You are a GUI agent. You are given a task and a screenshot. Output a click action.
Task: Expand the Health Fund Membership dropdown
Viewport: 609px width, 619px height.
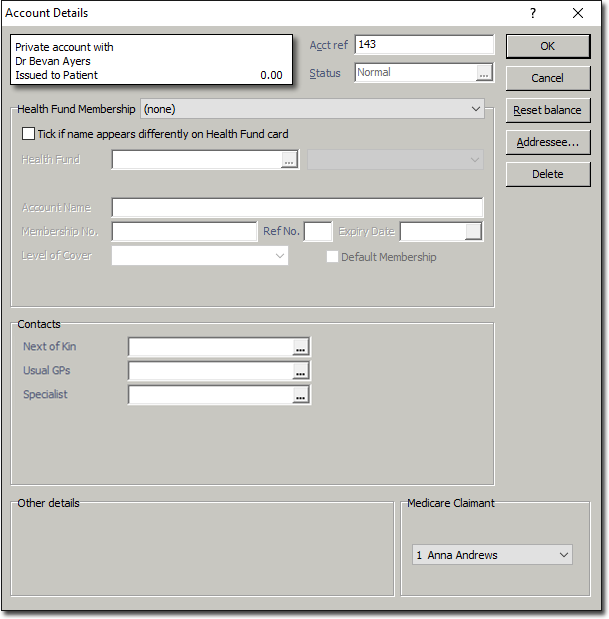click(475, 109)
